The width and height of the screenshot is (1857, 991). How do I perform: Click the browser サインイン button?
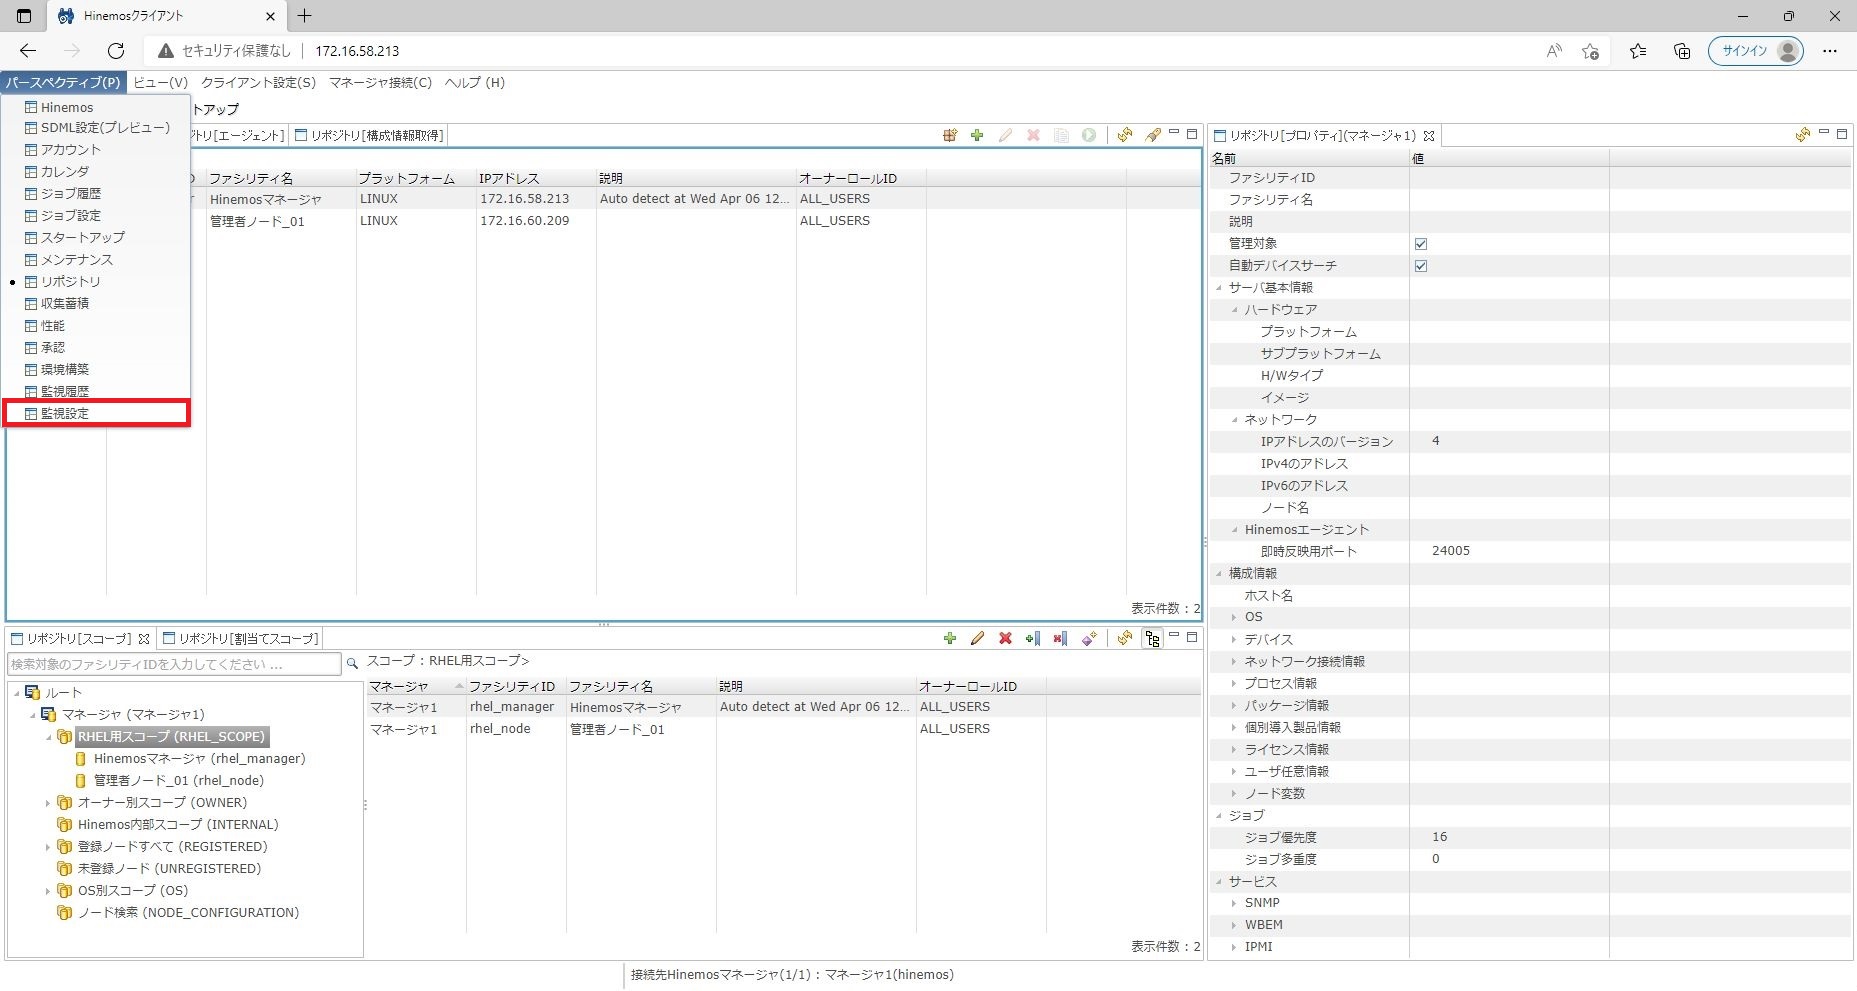pos(1755,51)
